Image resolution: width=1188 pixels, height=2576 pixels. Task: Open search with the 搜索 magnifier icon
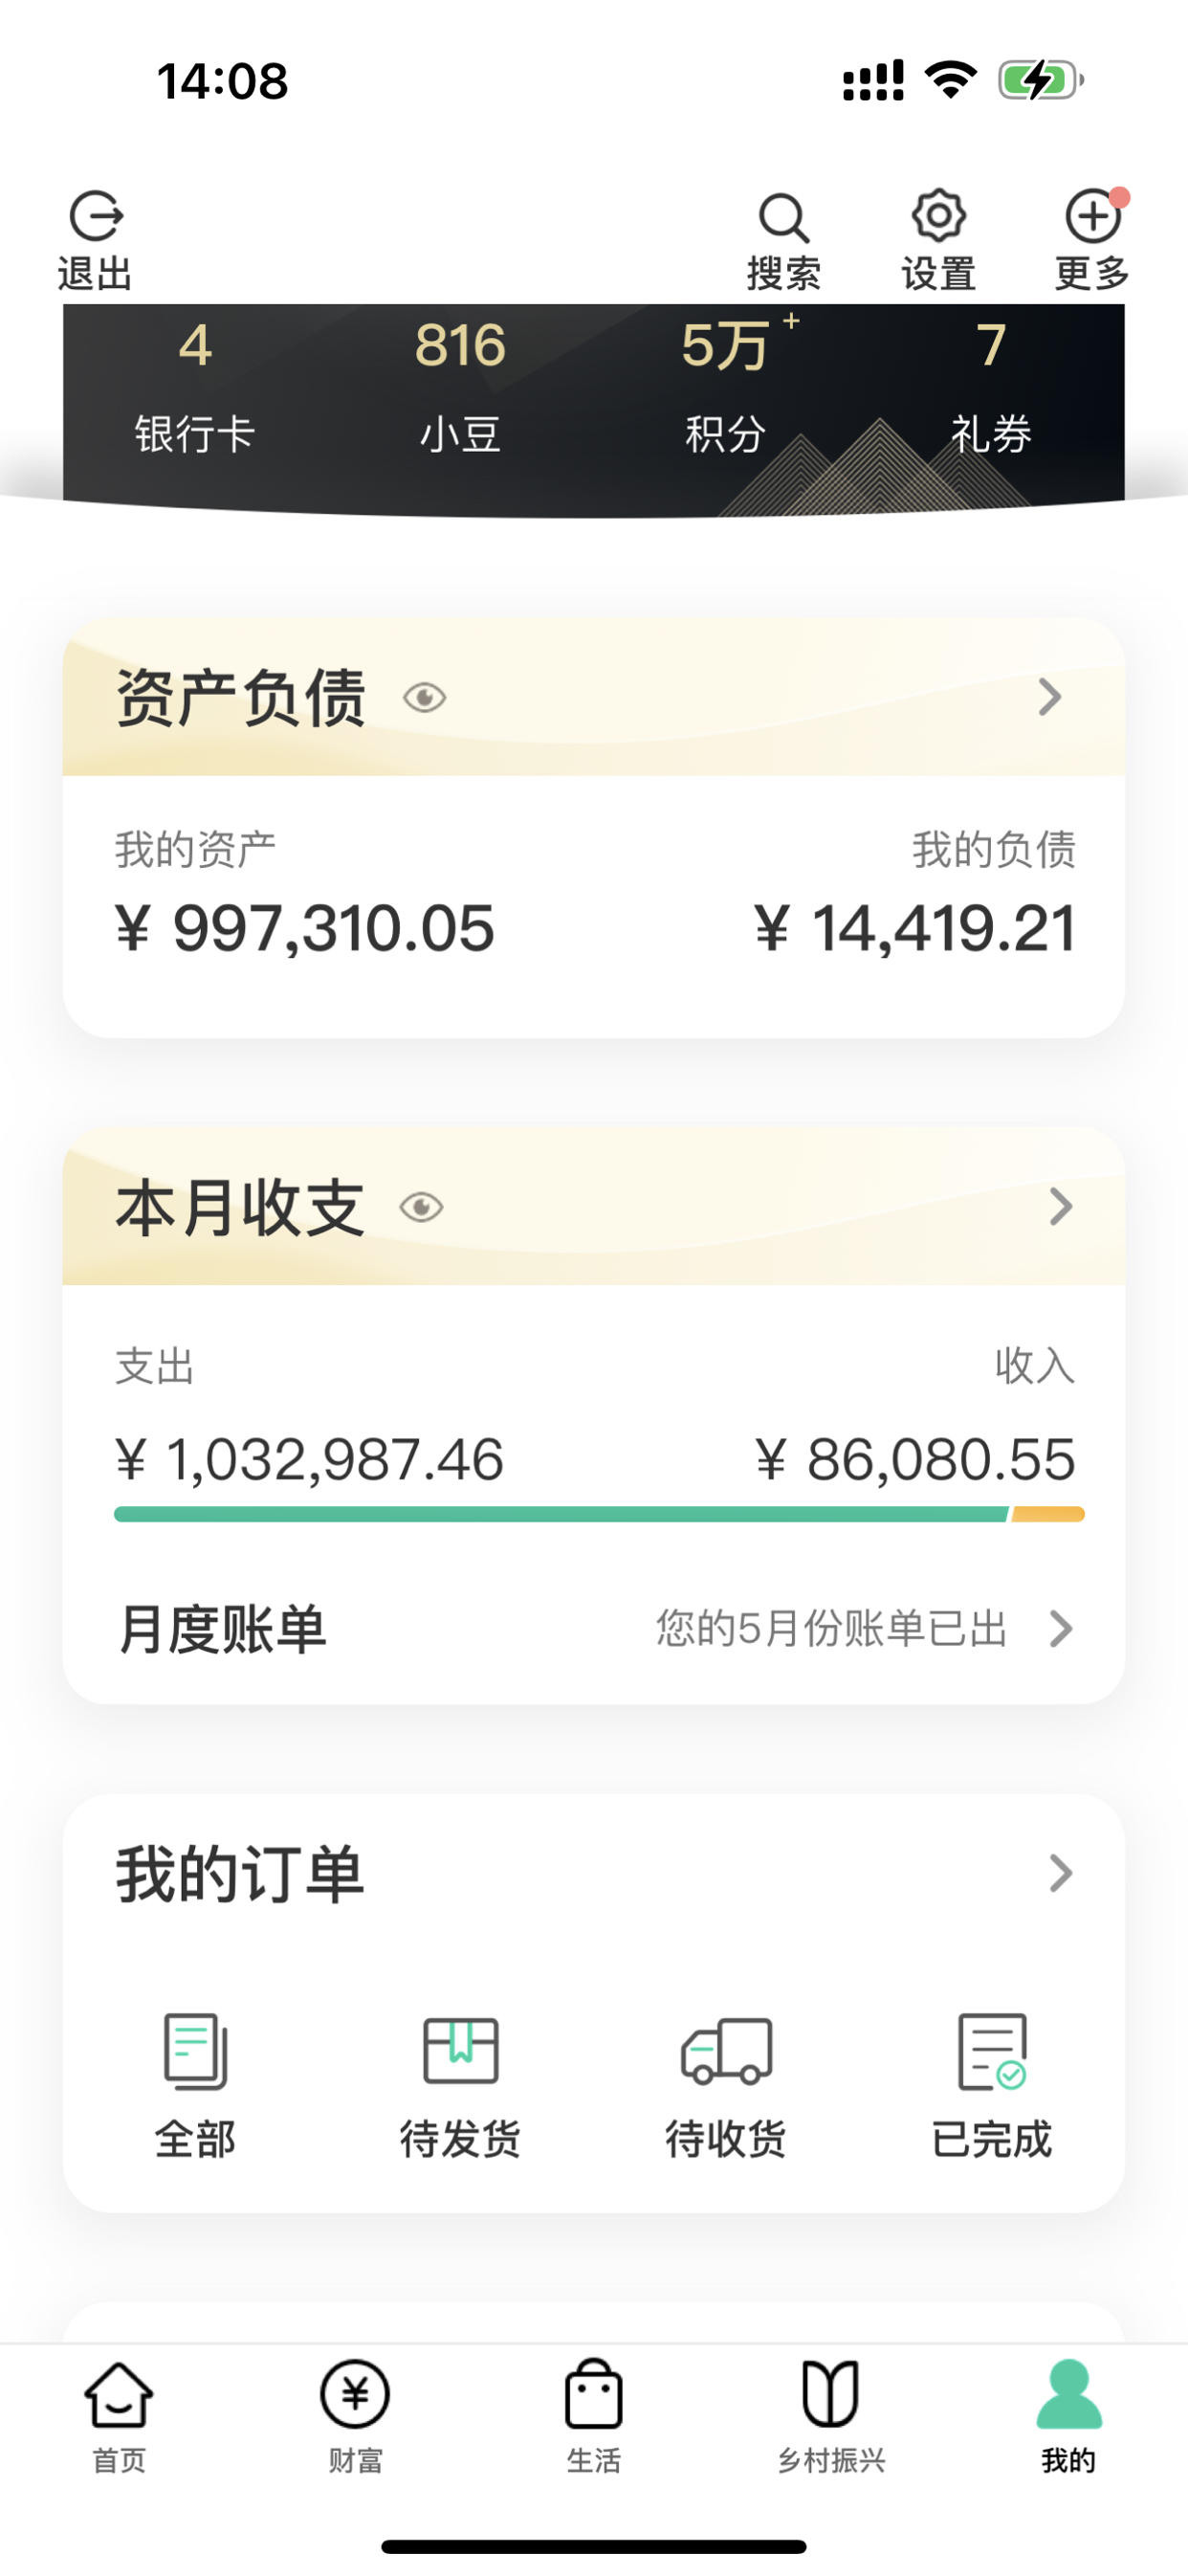(x=783, y=218)
